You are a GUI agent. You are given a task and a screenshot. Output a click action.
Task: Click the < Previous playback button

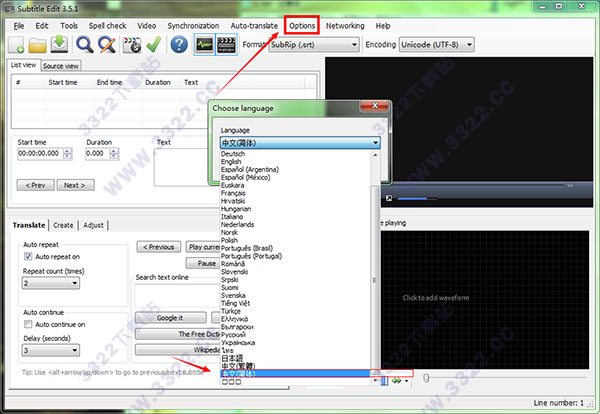[158, 247]
